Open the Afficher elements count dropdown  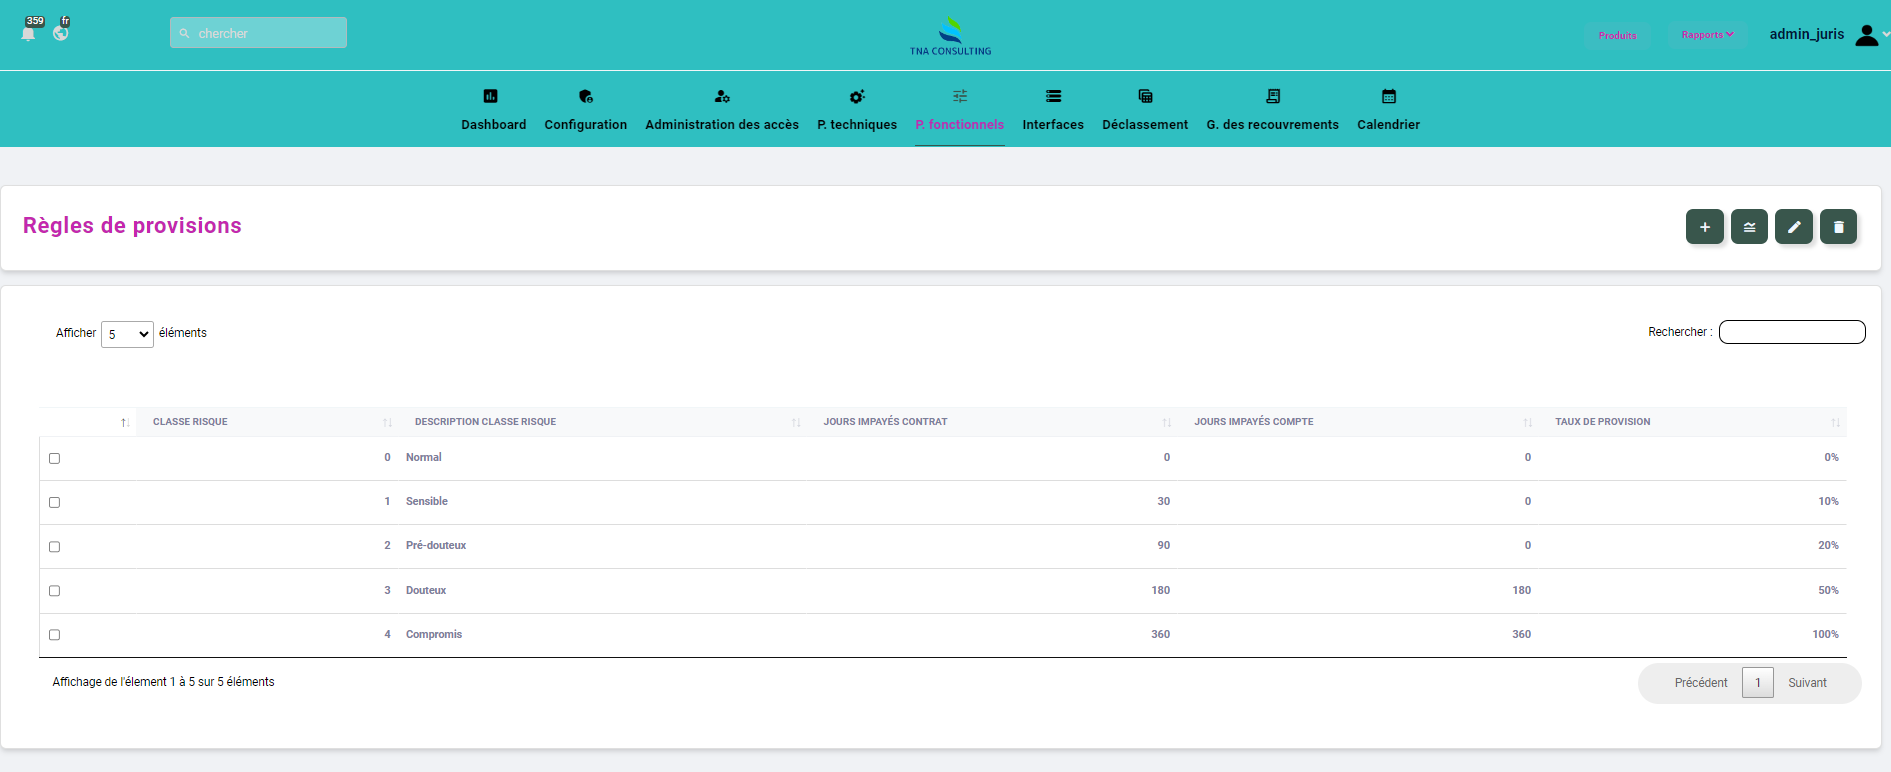click(x=127, y=334)
